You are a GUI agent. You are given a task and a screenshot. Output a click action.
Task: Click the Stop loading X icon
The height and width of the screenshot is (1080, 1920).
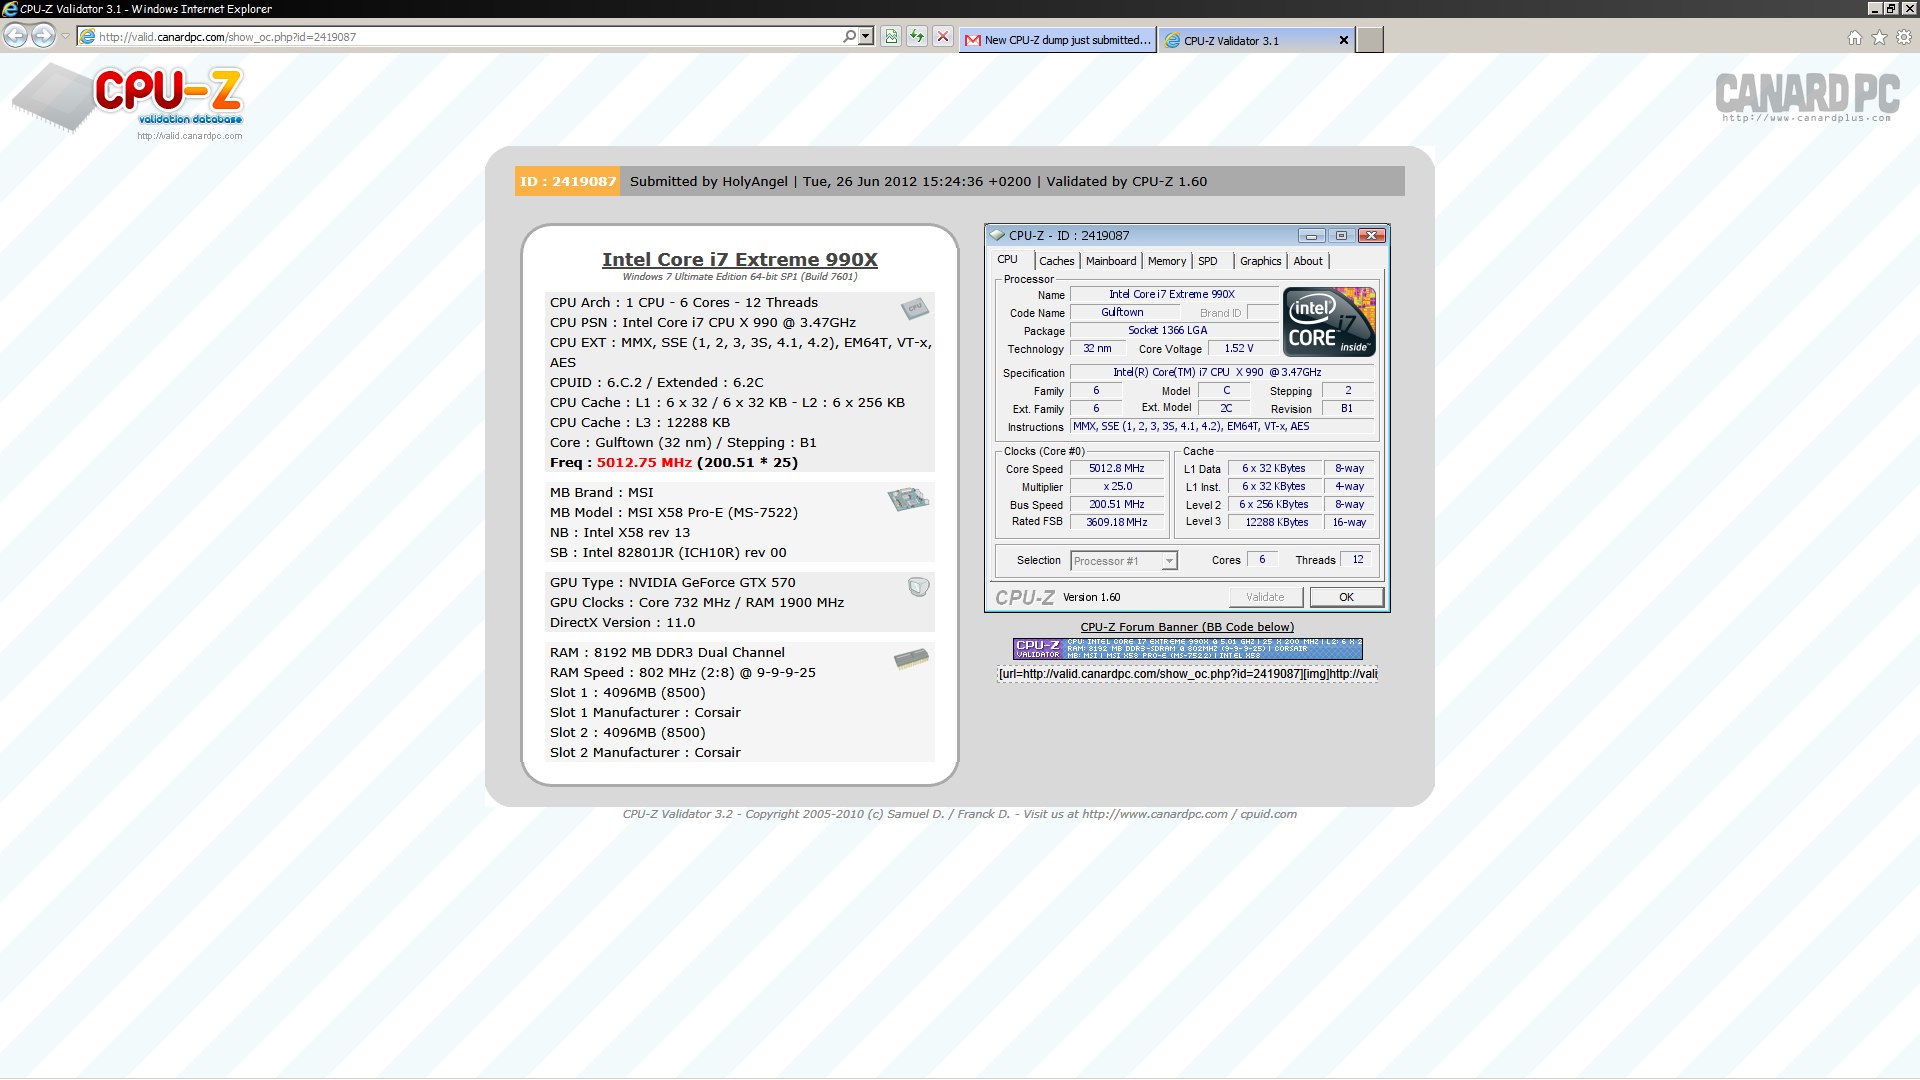943,37
